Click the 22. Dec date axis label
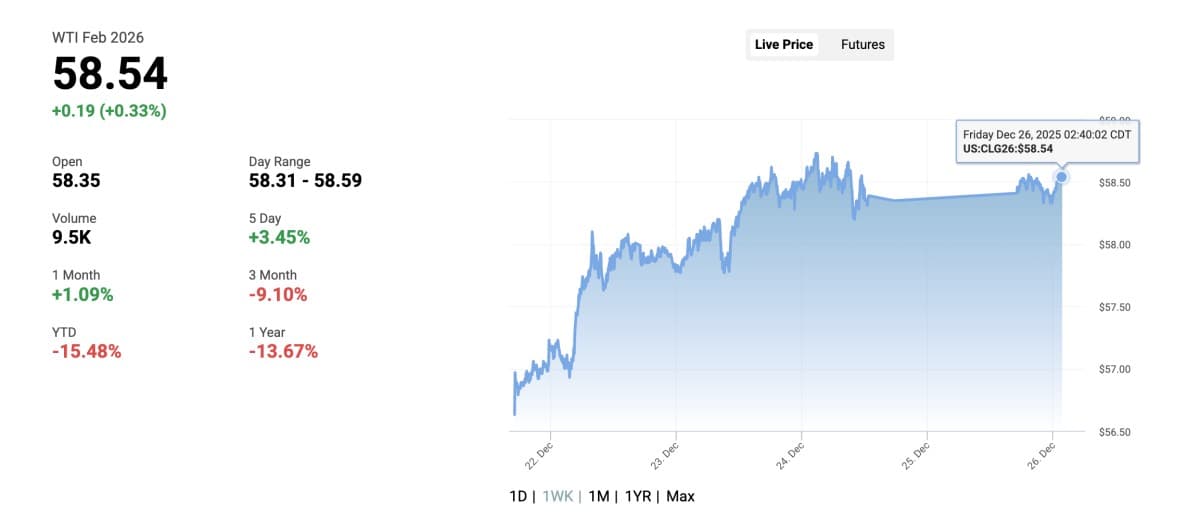This screenshot has height=529, width=1200. 538,455
